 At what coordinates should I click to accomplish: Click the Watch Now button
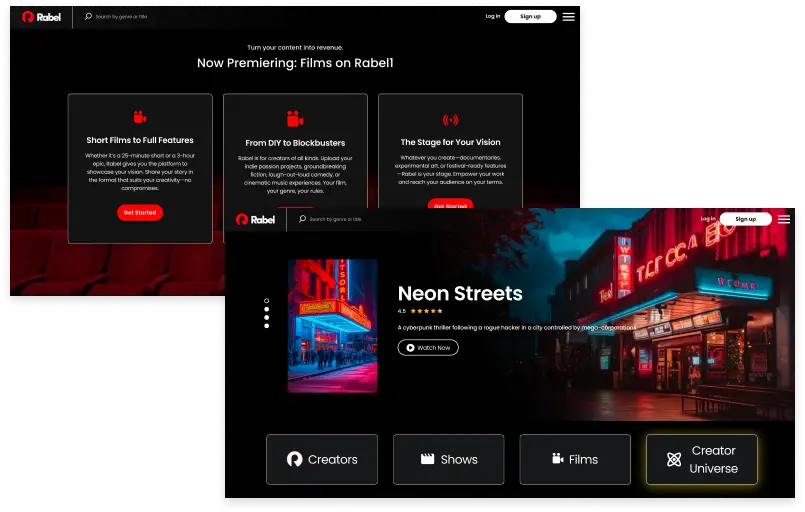click(x=428, y=348)
